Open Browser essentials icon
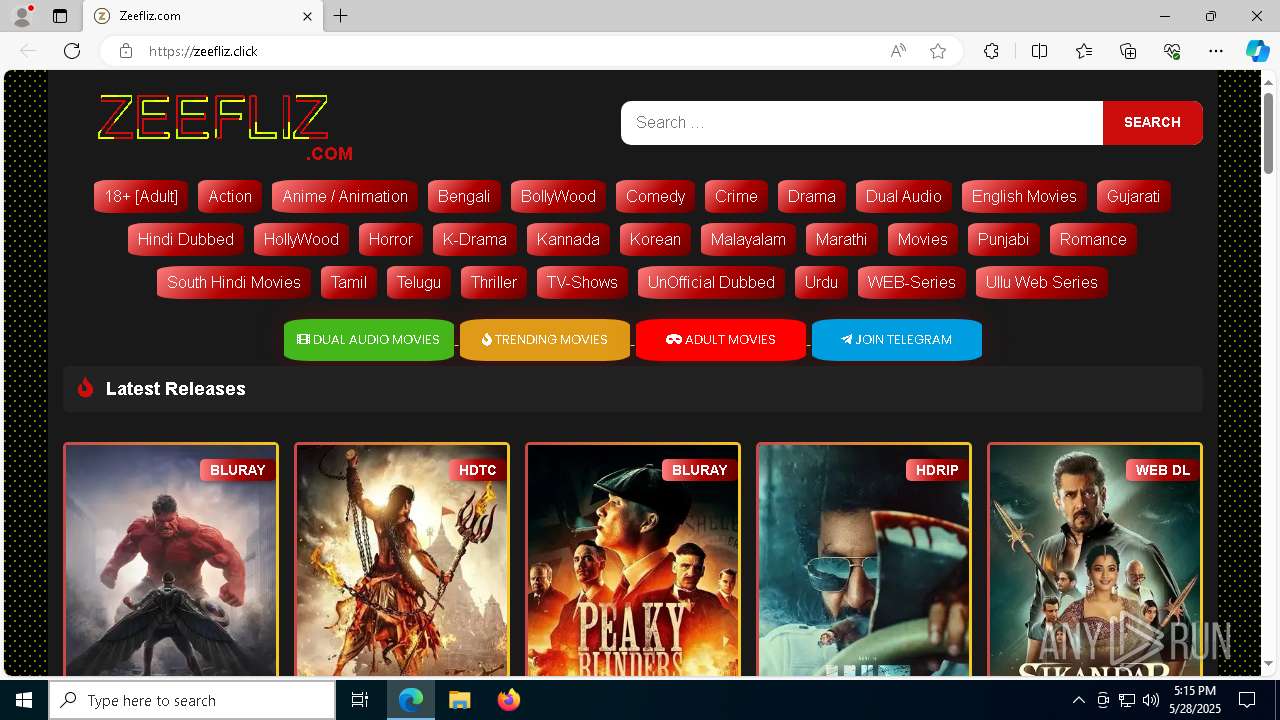Viewport: 1280px width, 720px height. [1172, 51]
